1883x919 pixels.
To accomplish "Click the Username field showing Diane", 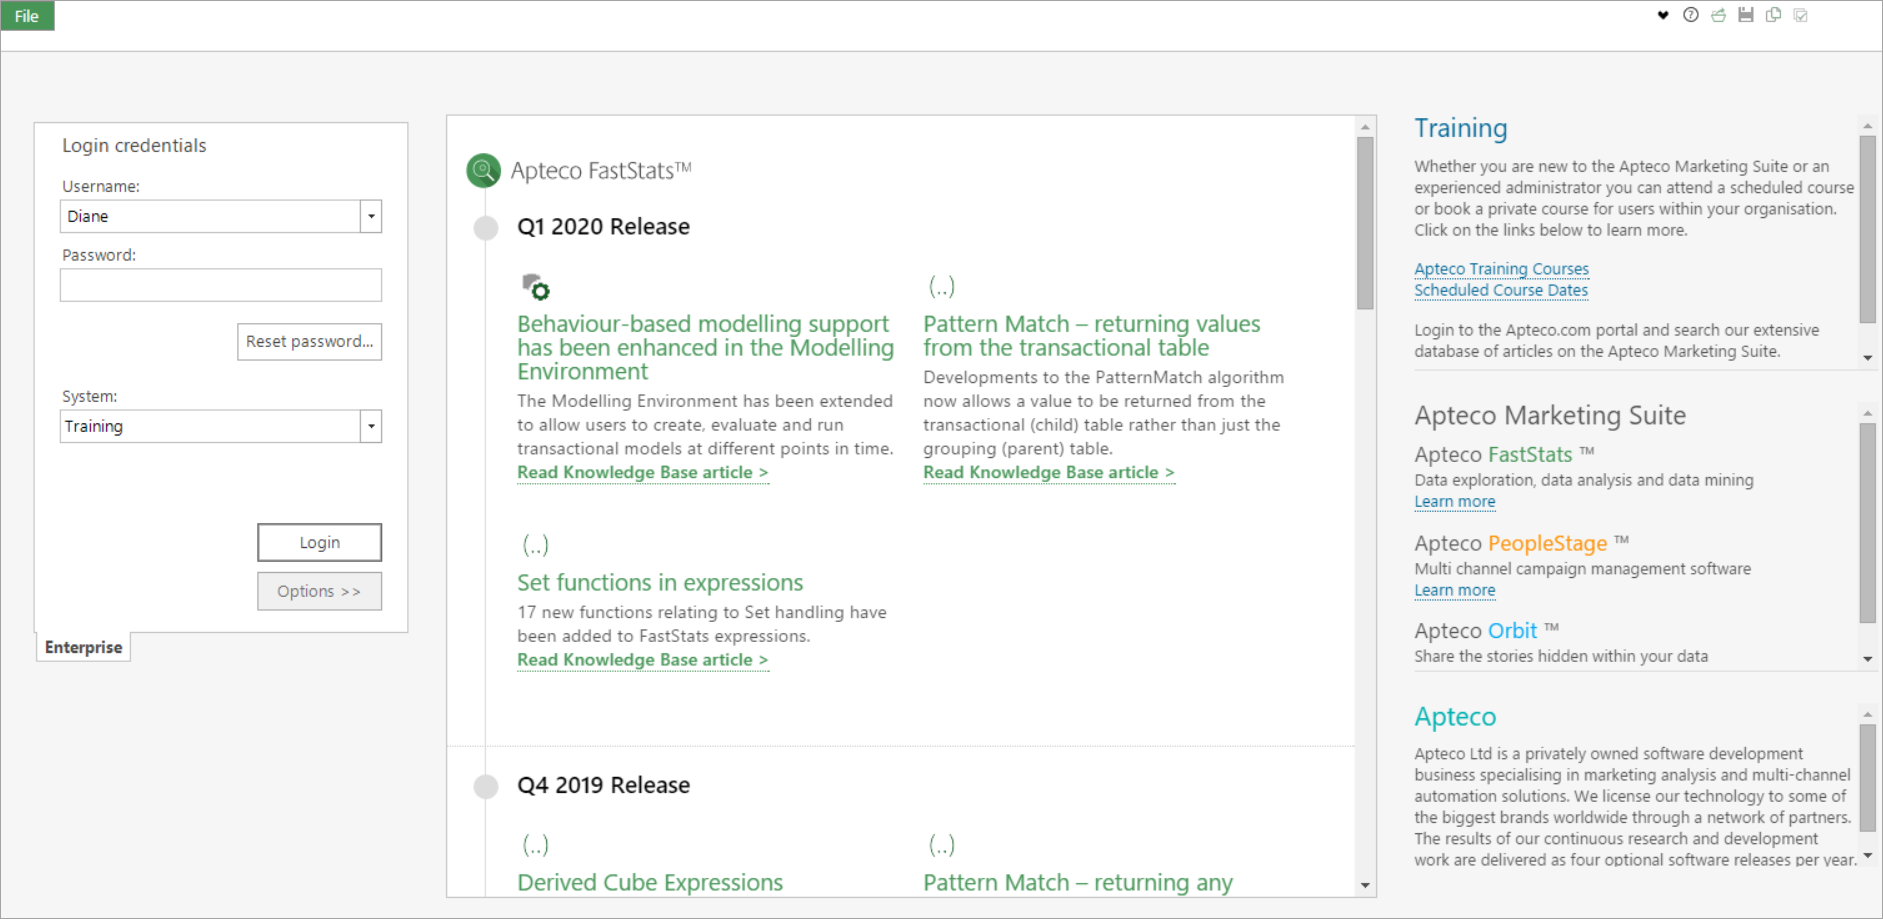I will 210,216.
